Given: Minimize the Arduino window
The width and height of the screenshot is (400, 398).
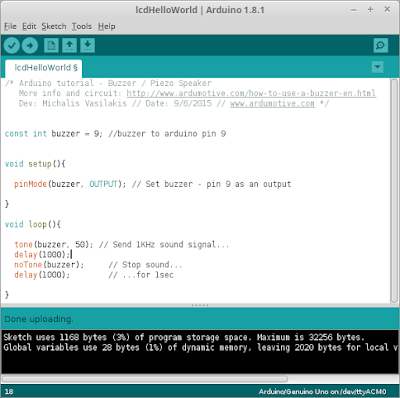Looking at the screenshot, I should click(x=354, y=10).
